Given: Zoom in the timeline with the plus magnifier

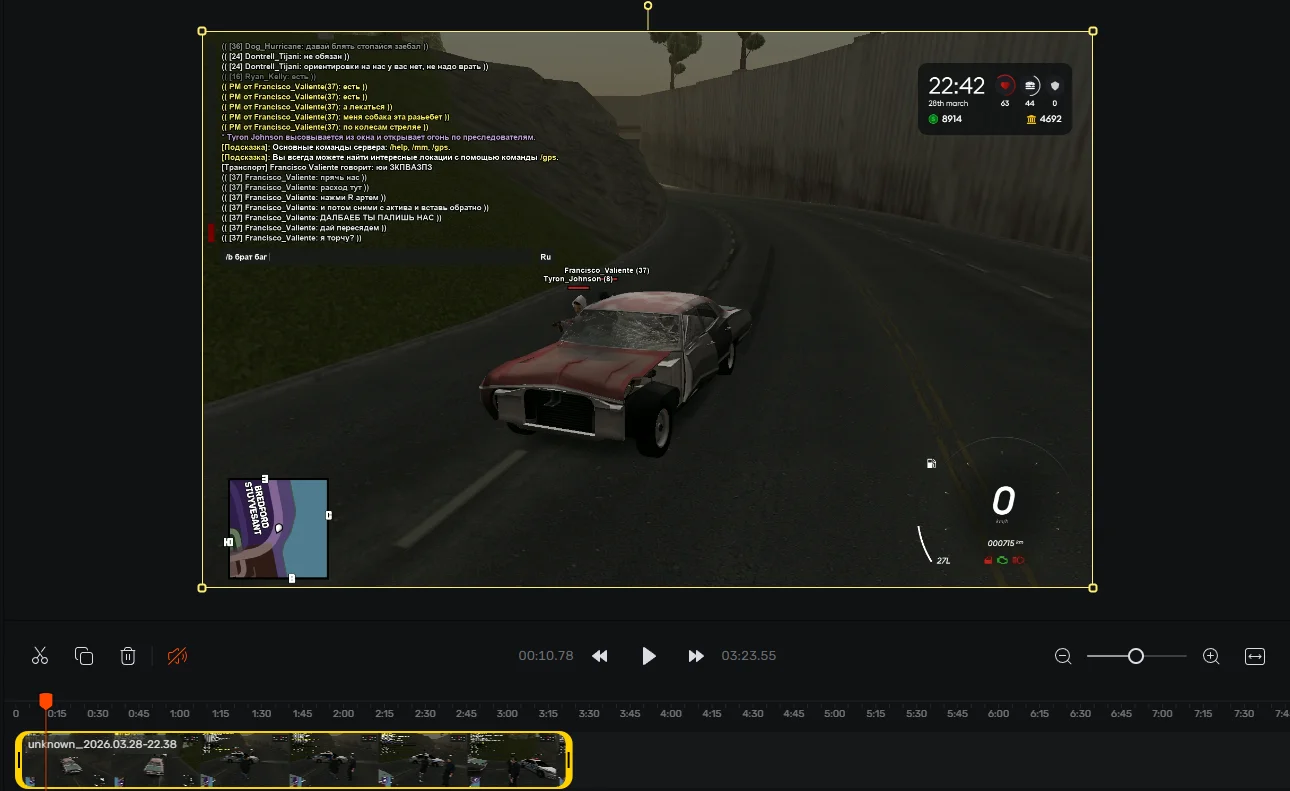Looking at the screenshot, I should click(x=1211, y=656).
